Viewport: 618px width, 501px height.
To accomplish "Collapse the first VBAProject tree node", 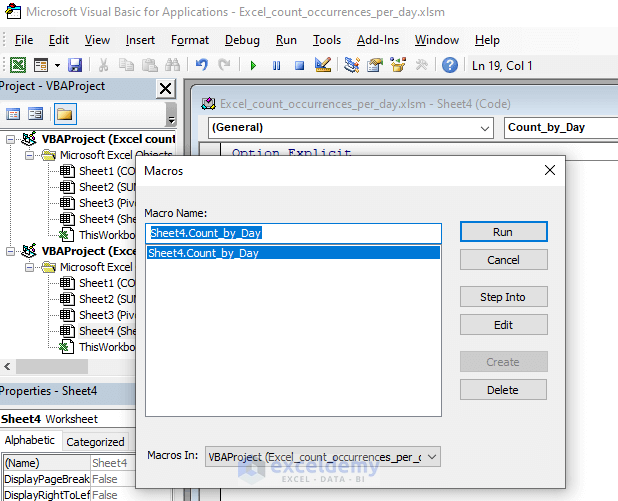I will click(11, 140).
